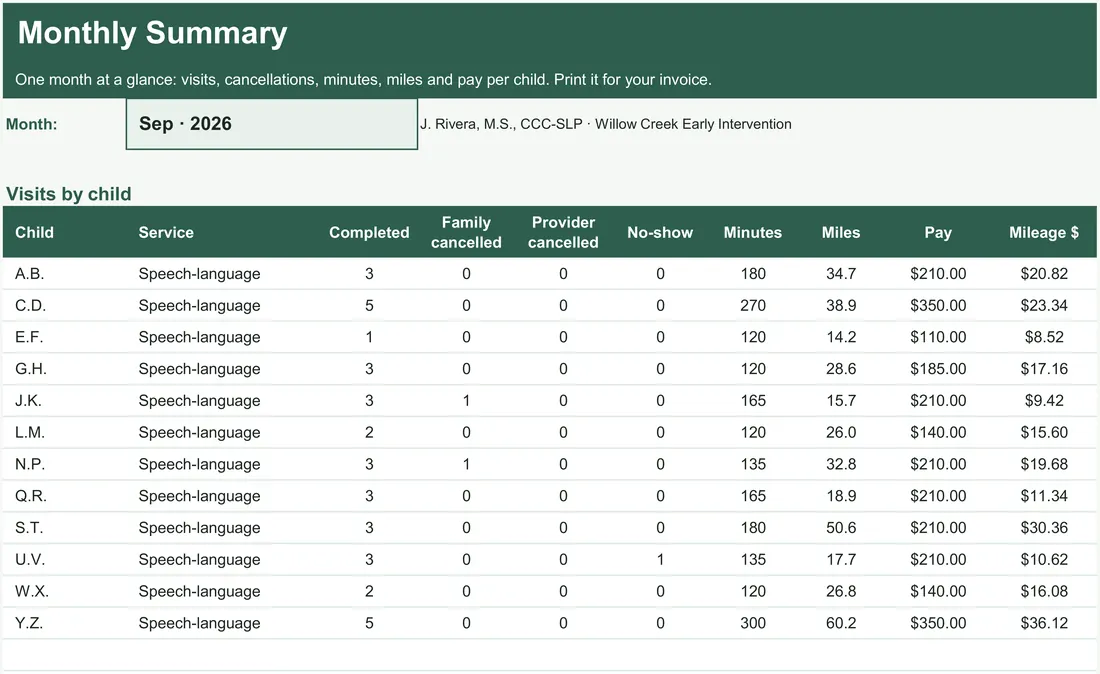Click mileage value $30.36
The height and width of the screenshot is (674, 1100).
pyautogui.click(x=1044, y=527)
